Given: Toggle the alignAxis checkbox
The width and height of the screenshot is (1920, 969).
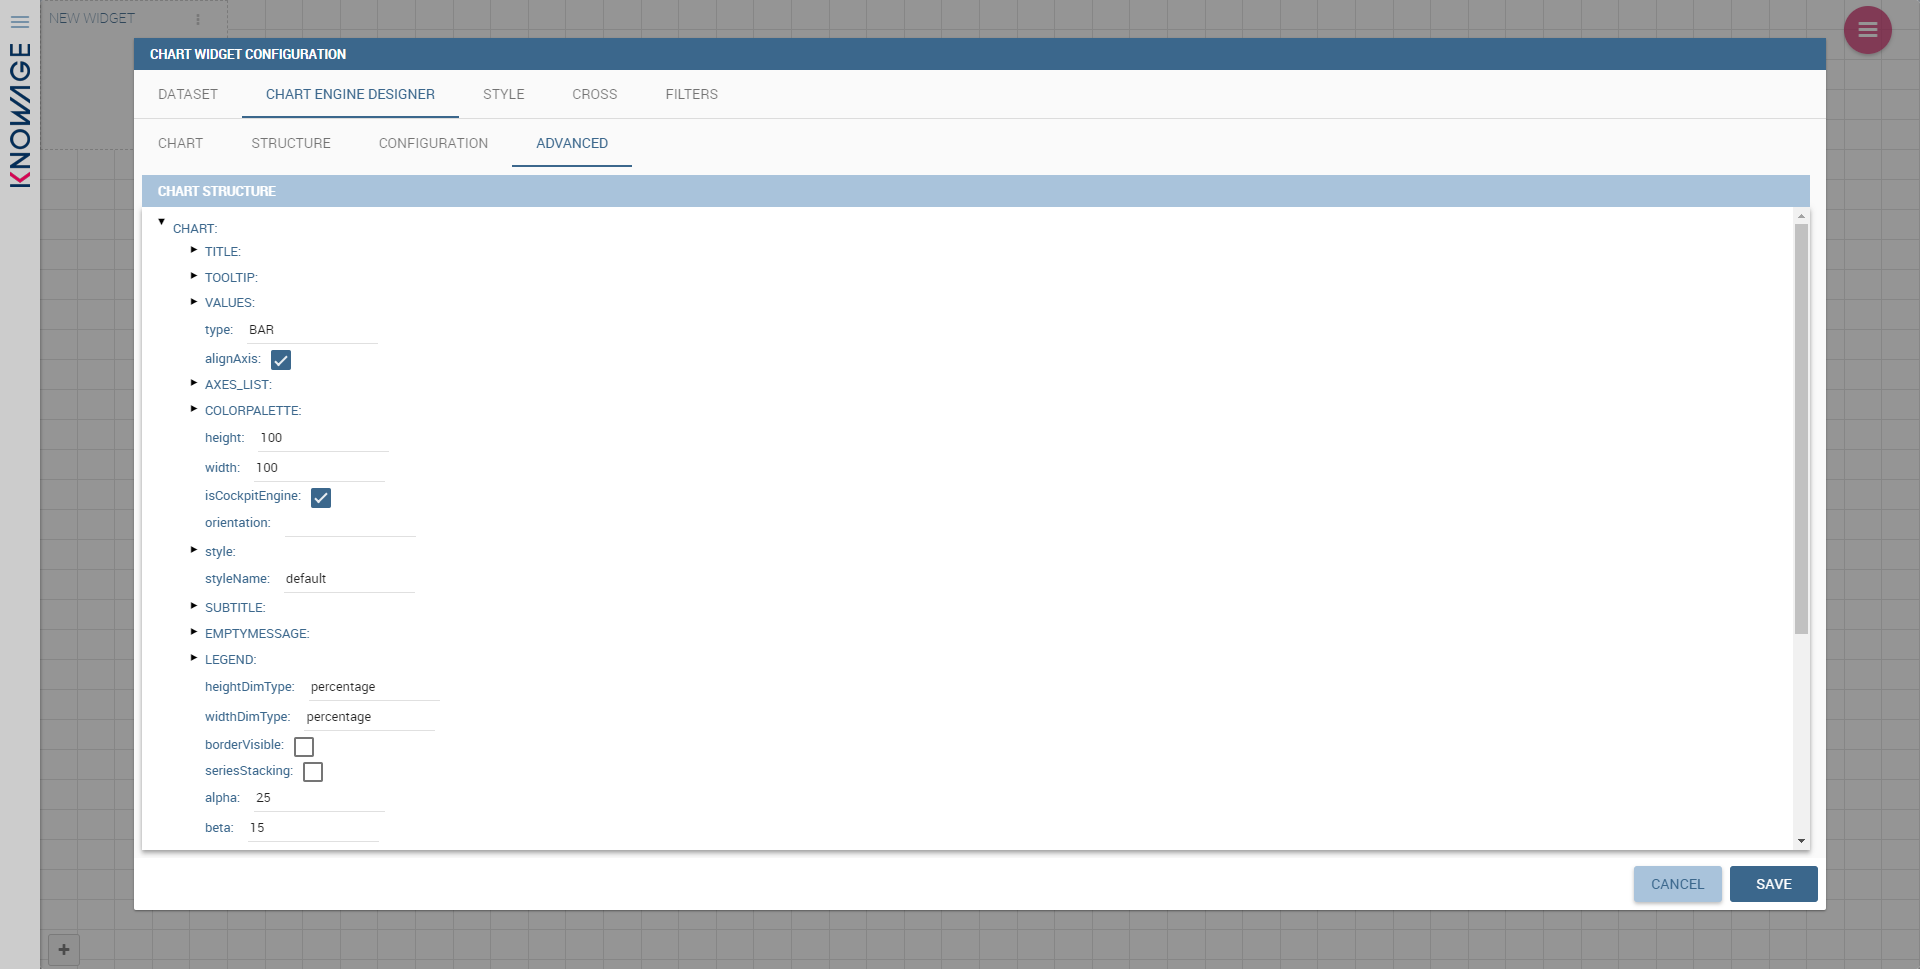Looking at the screenshot, I should pyautogui.click(x=281, y=360).
